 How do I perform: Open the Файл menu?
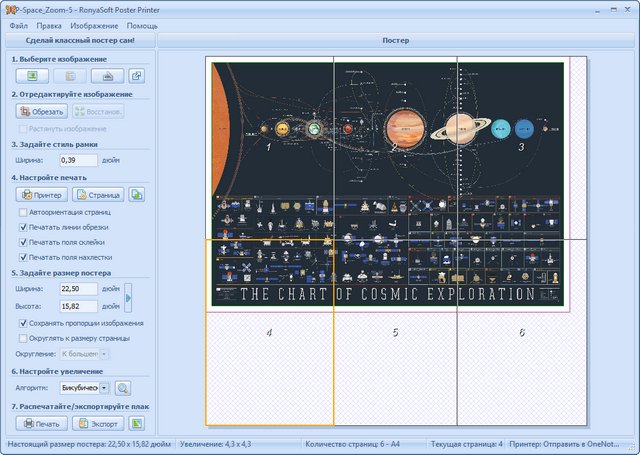pyautogui.click(x=18, y=25)
